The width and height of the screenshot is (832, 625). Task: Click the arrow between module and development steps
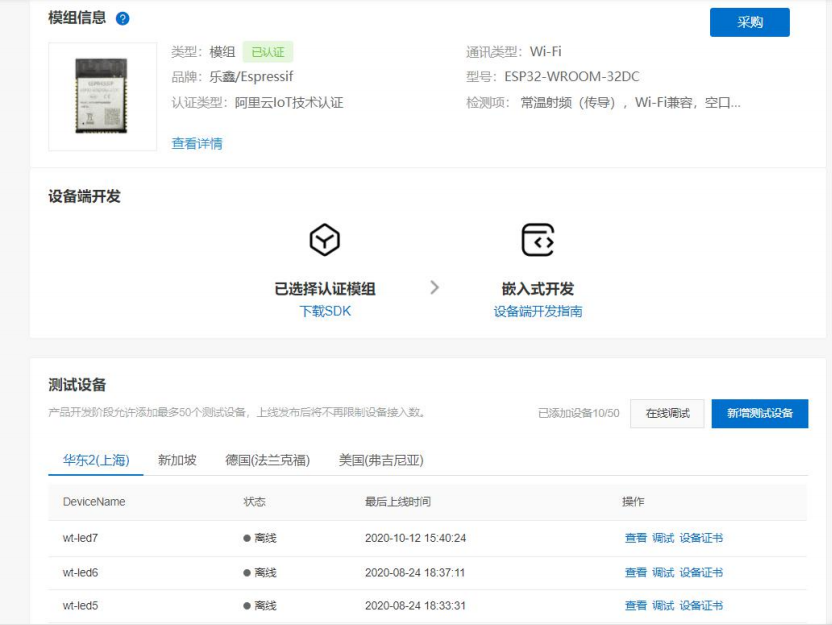[434, 286]
